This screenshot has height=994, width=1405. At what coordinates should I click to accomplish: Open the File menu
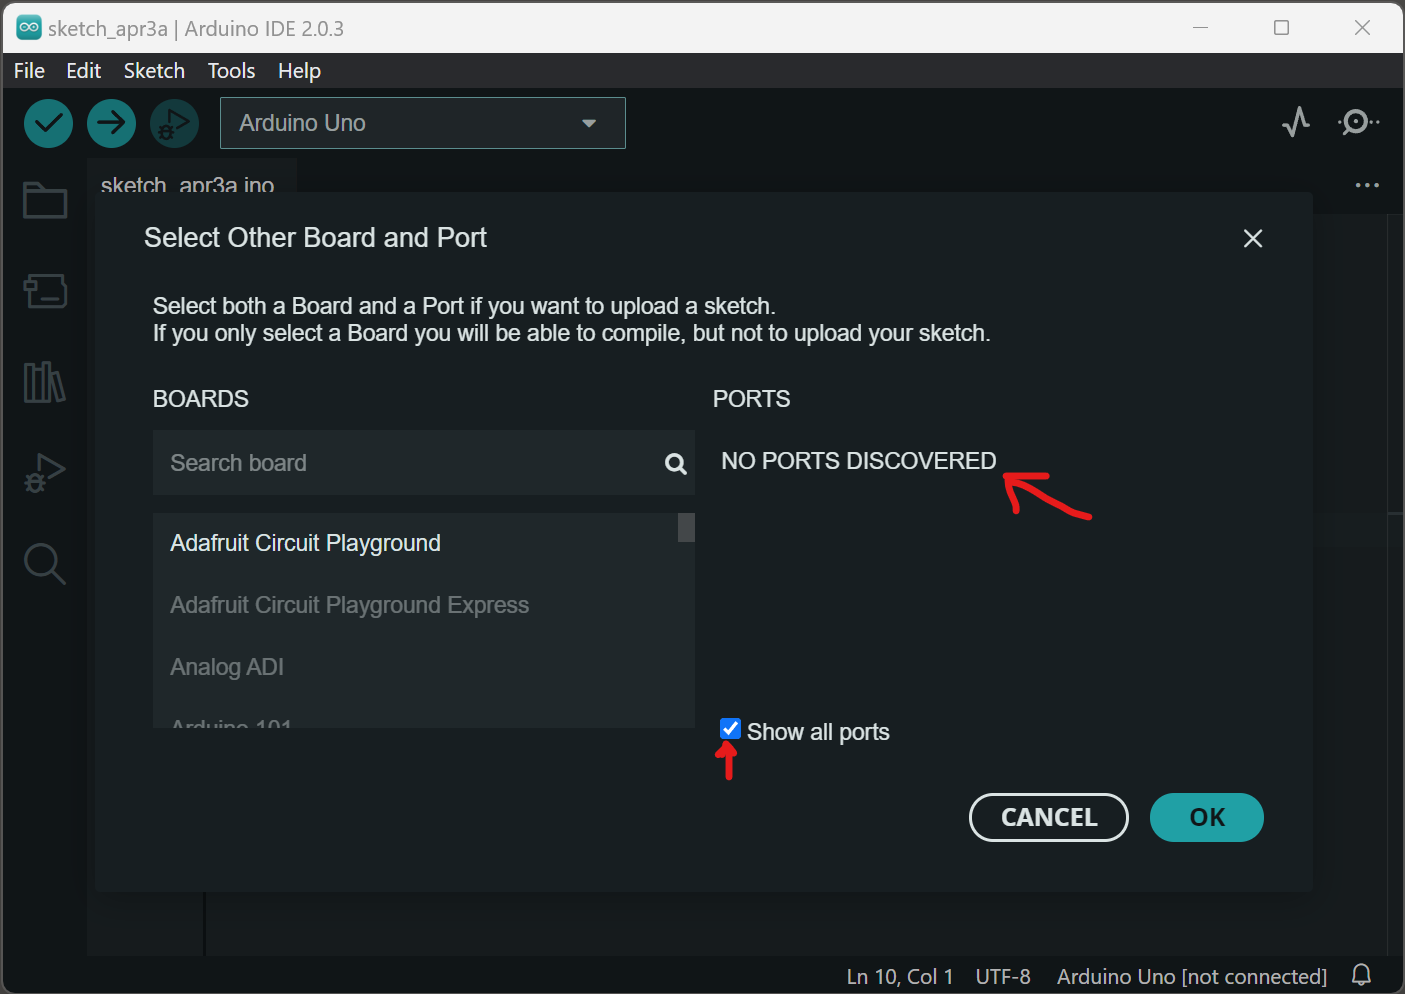click(29, 71)
